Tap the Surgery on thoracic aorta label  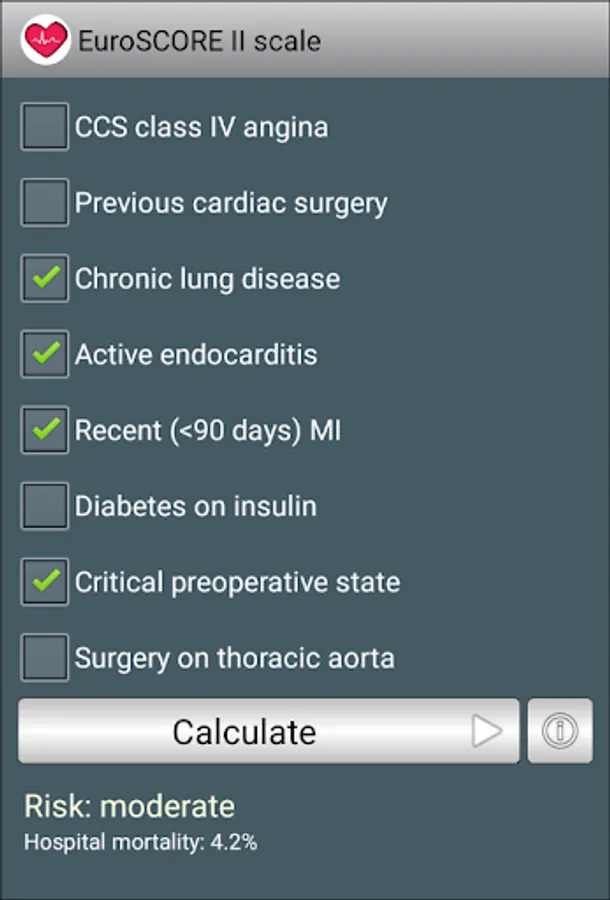[x=235, y=658]
